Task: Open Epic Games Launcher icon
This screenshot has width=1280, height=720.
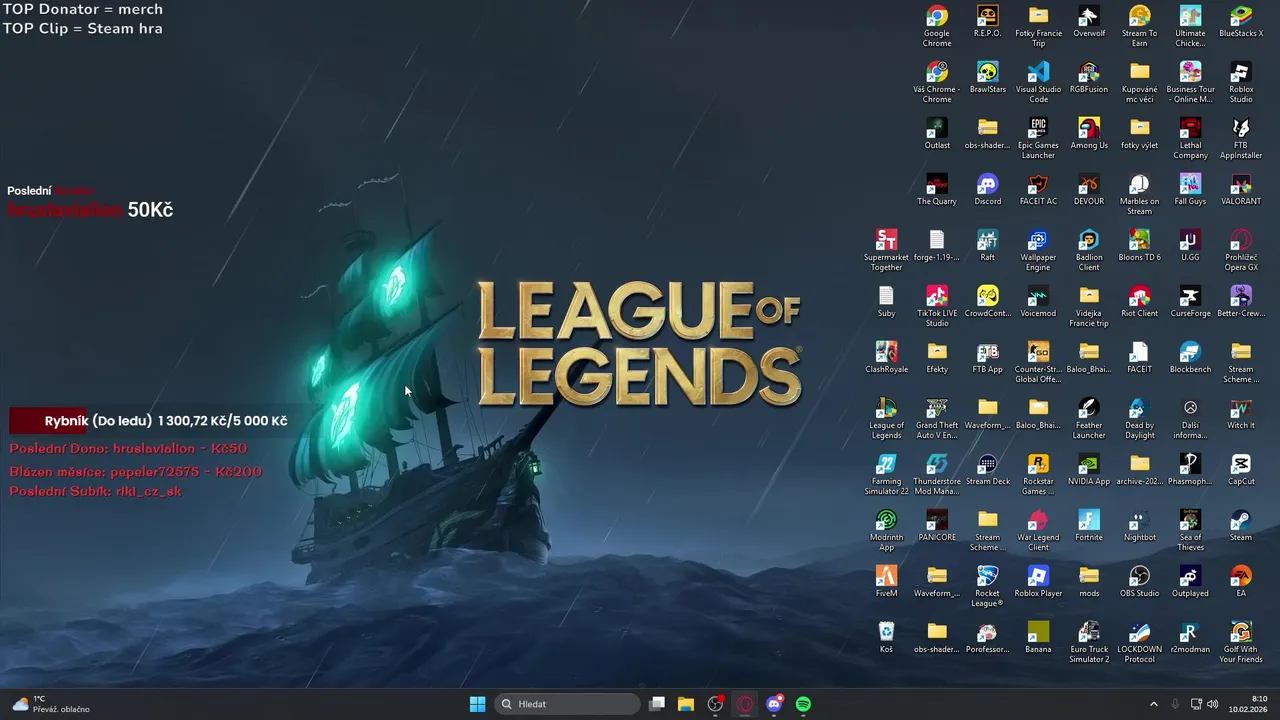Action: coord(1038,138)
